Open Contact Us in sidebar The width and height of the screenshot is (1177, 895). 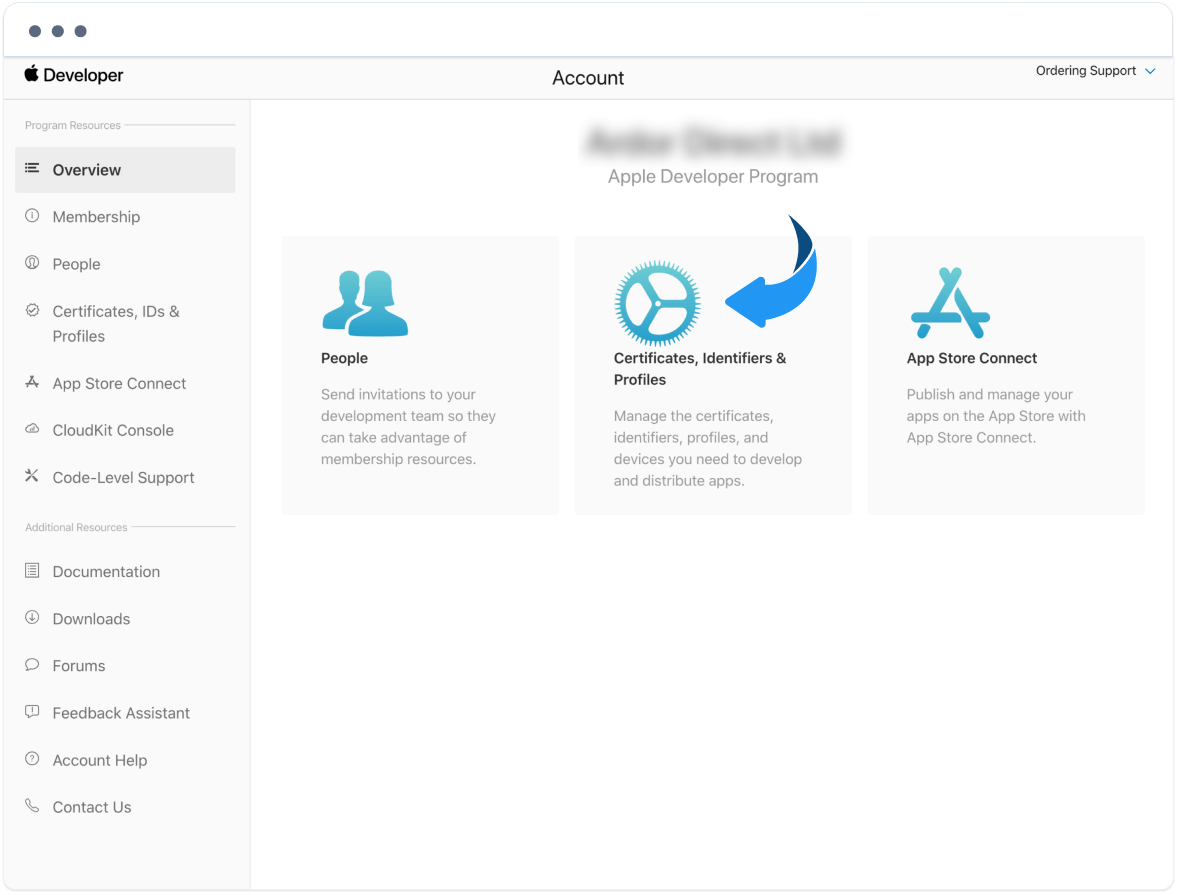[92, 807]
